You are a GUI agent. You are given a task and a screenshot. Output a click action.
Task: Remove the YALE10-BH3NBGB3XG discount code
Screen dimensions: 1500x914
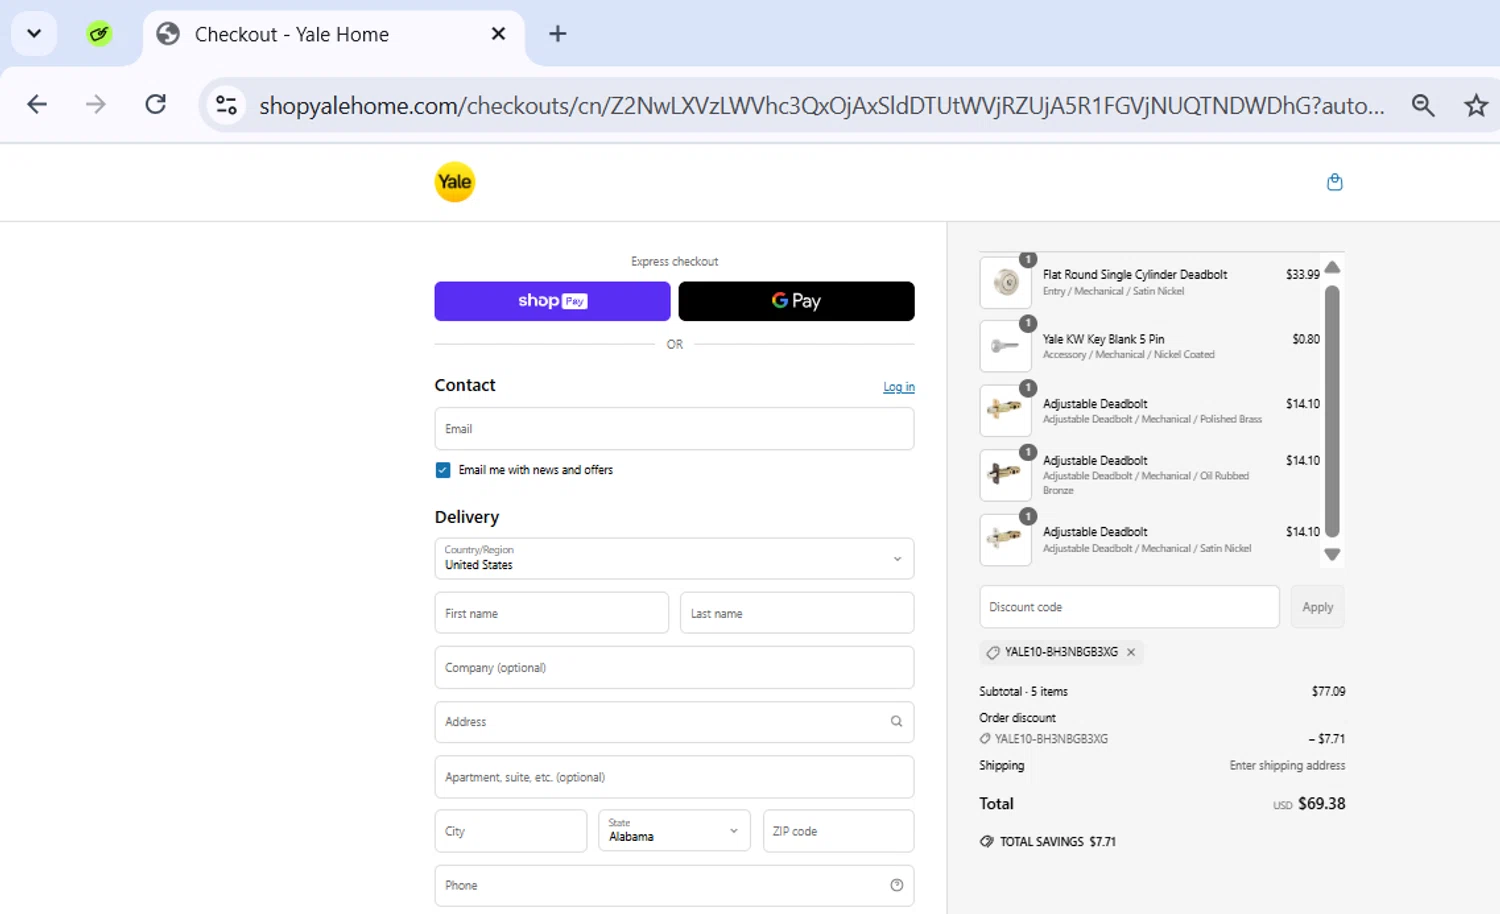point(1131,652)
